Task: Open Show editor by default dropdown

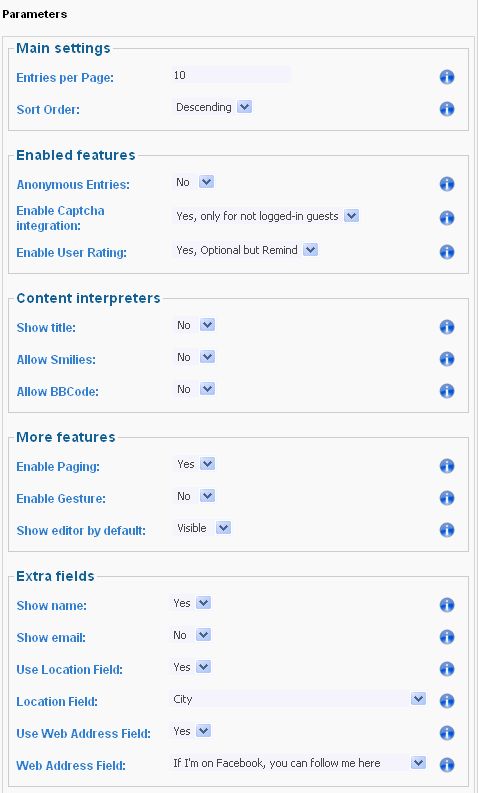Action: pyautogui.click(x=202, y=528)
